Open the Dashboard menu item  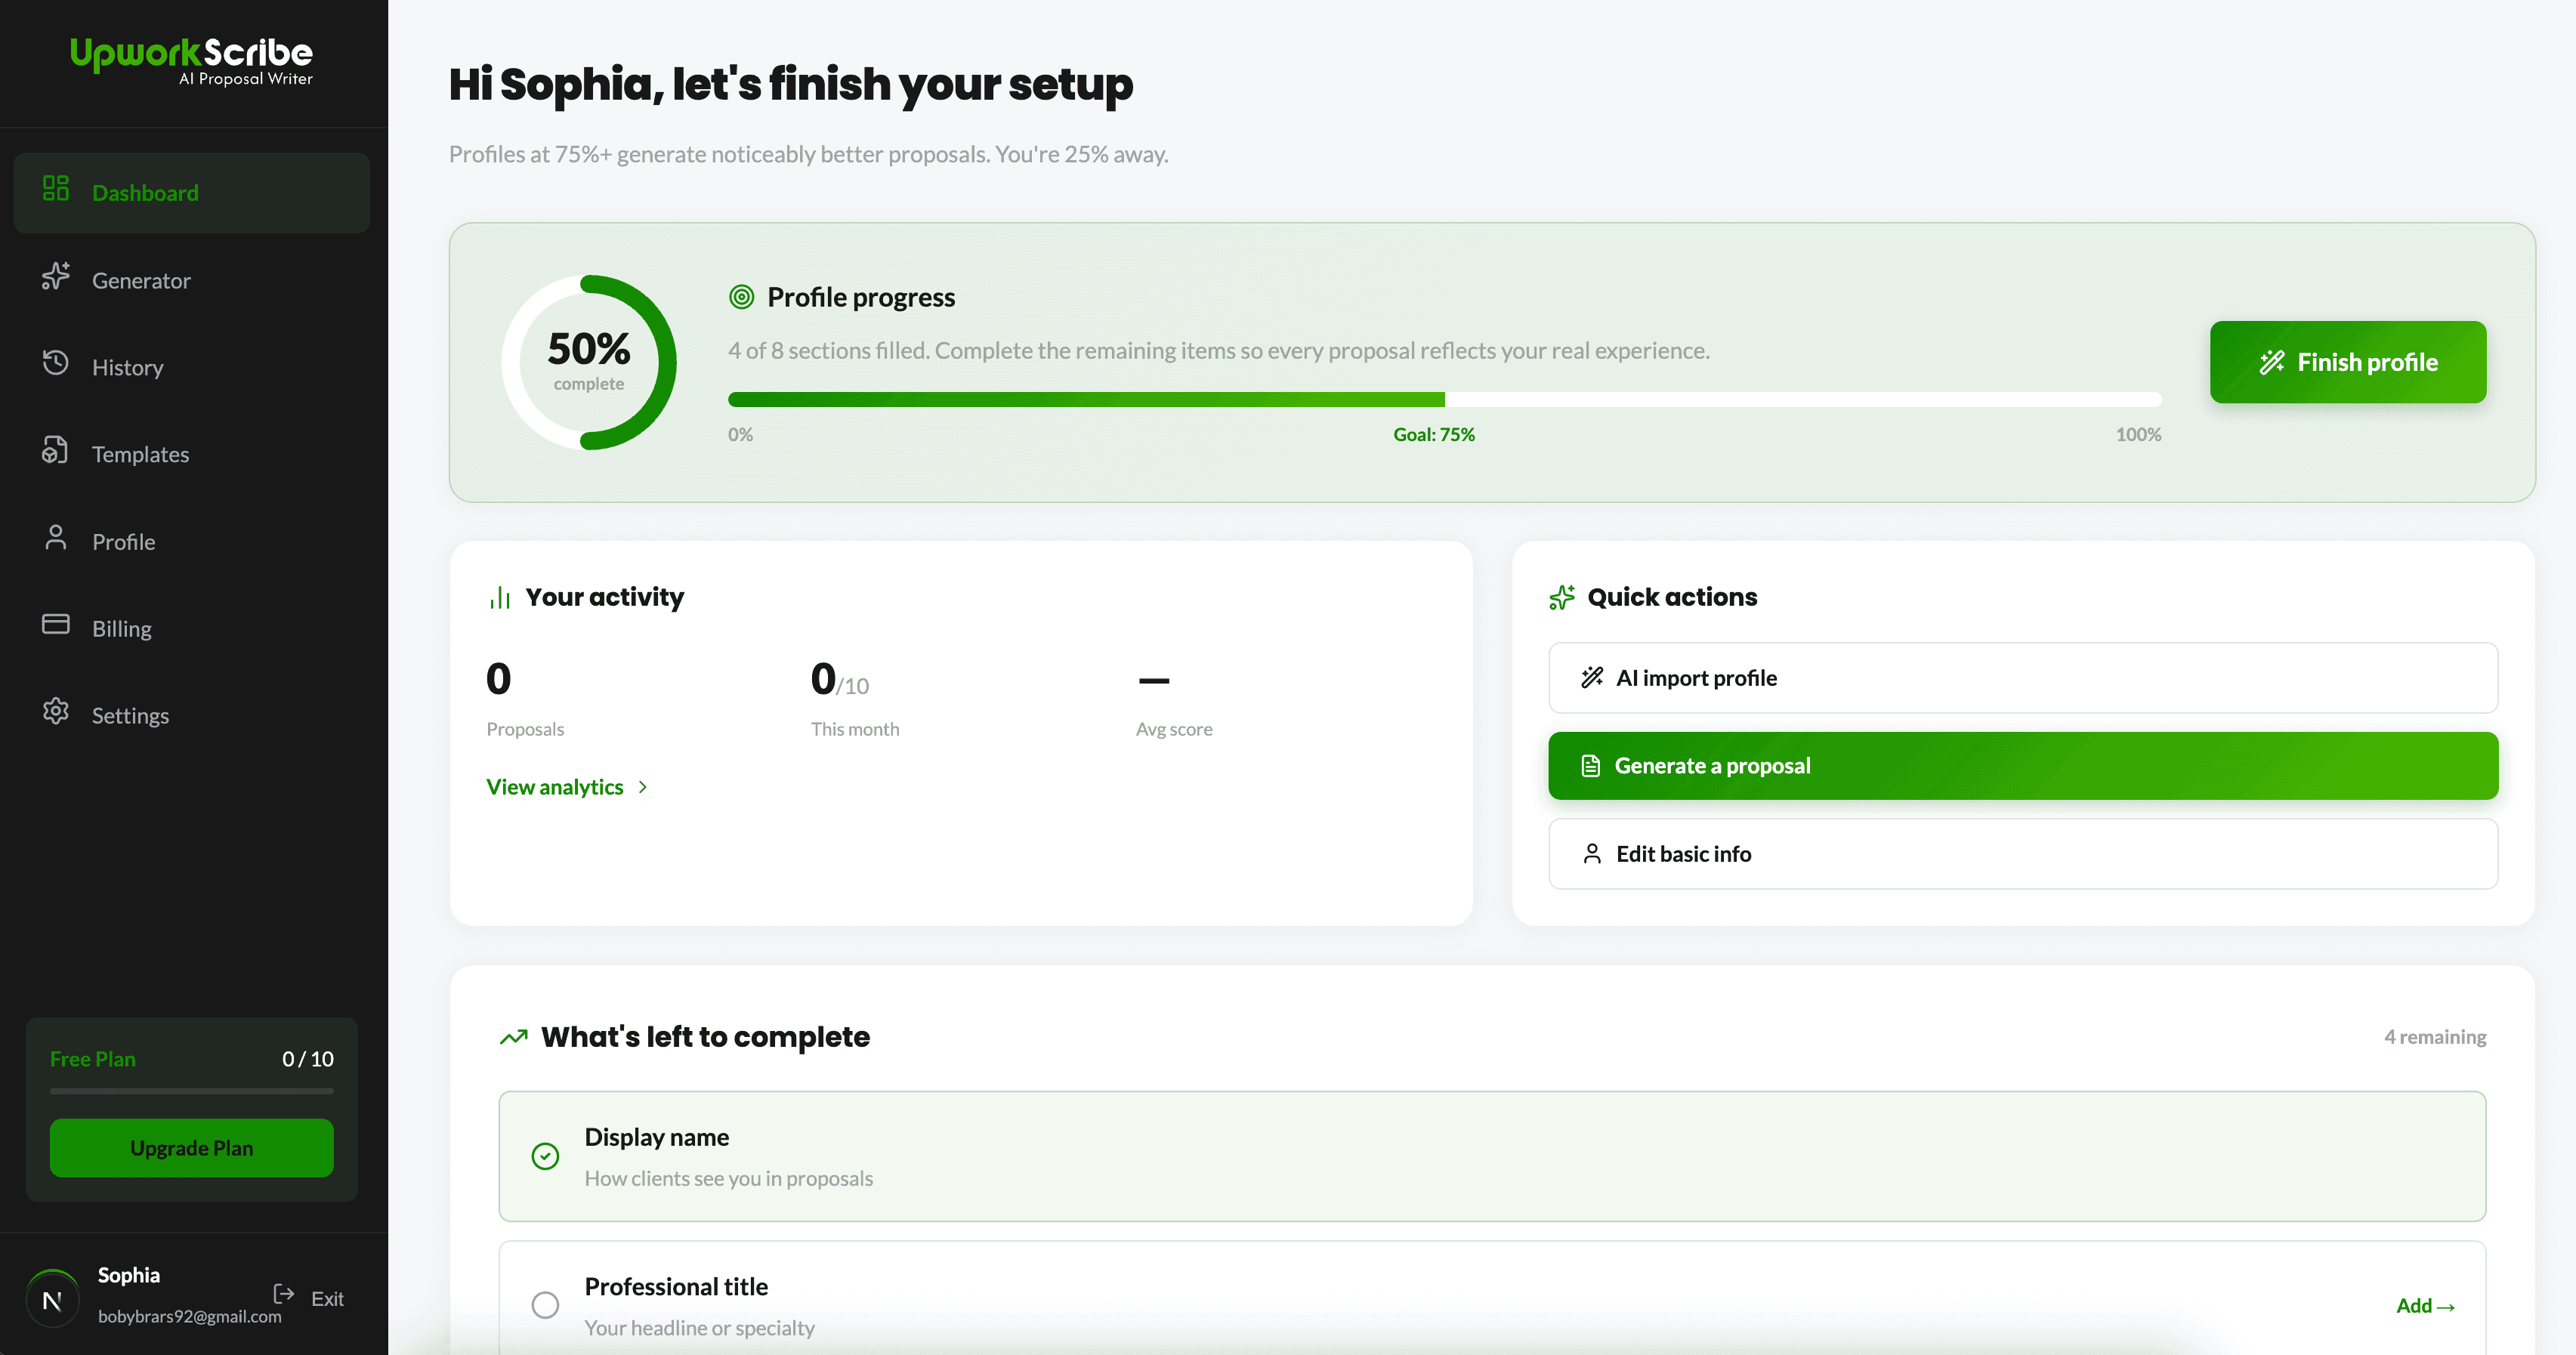192,192
